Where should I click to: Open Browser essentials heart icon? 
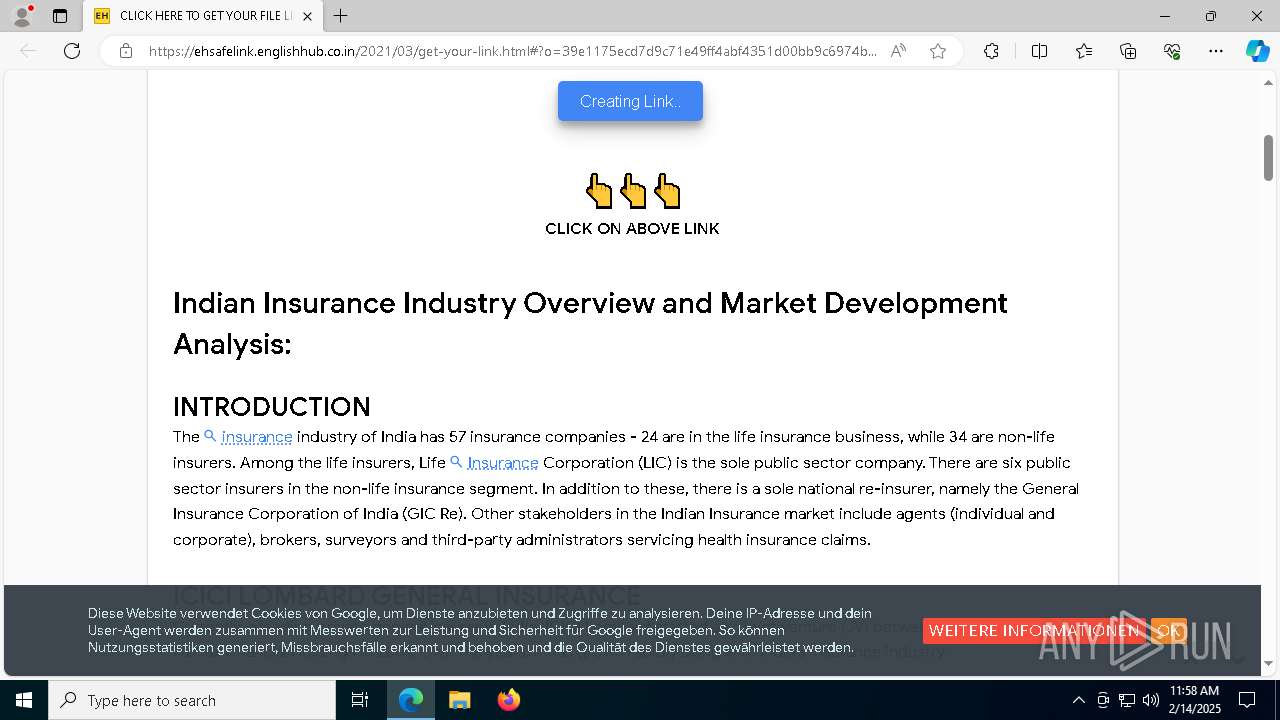1172,51
